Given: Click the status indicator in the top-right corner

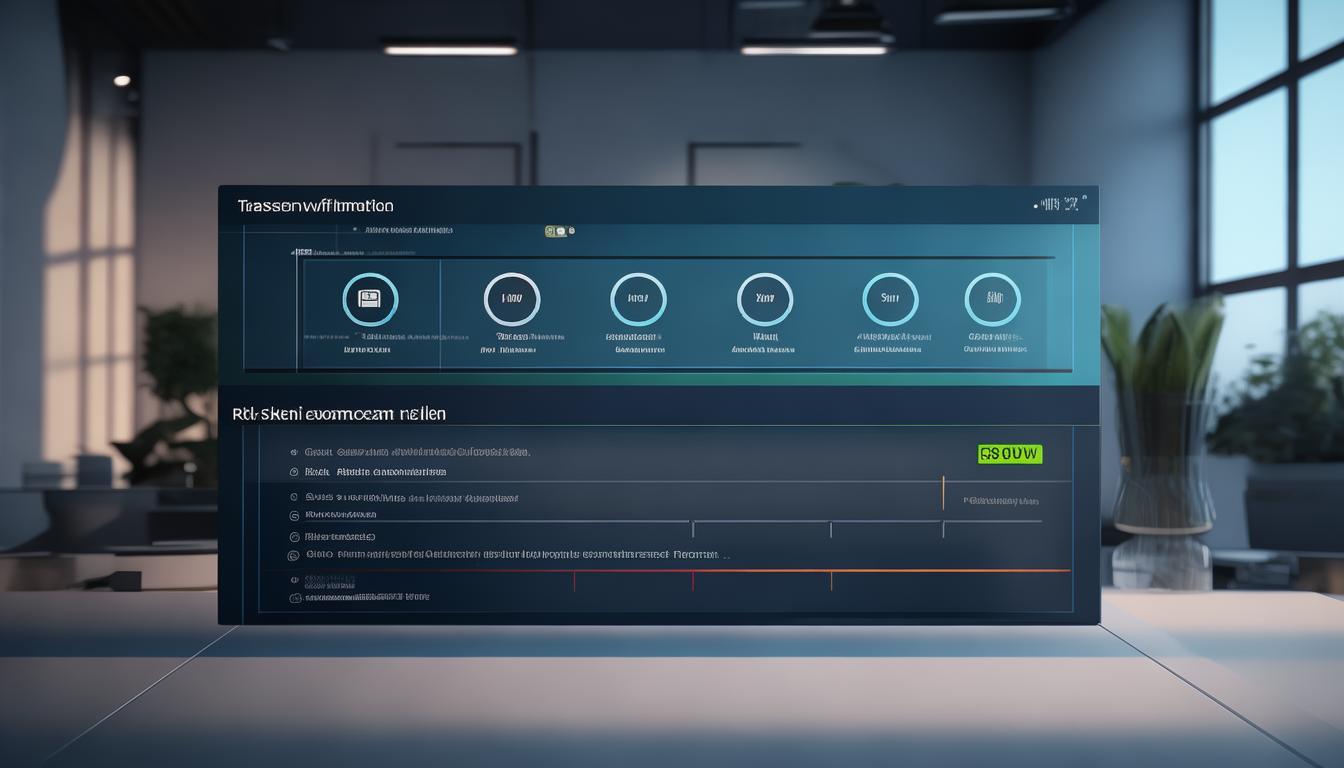Looking at the screenshot, I should tap(1060, 205).
